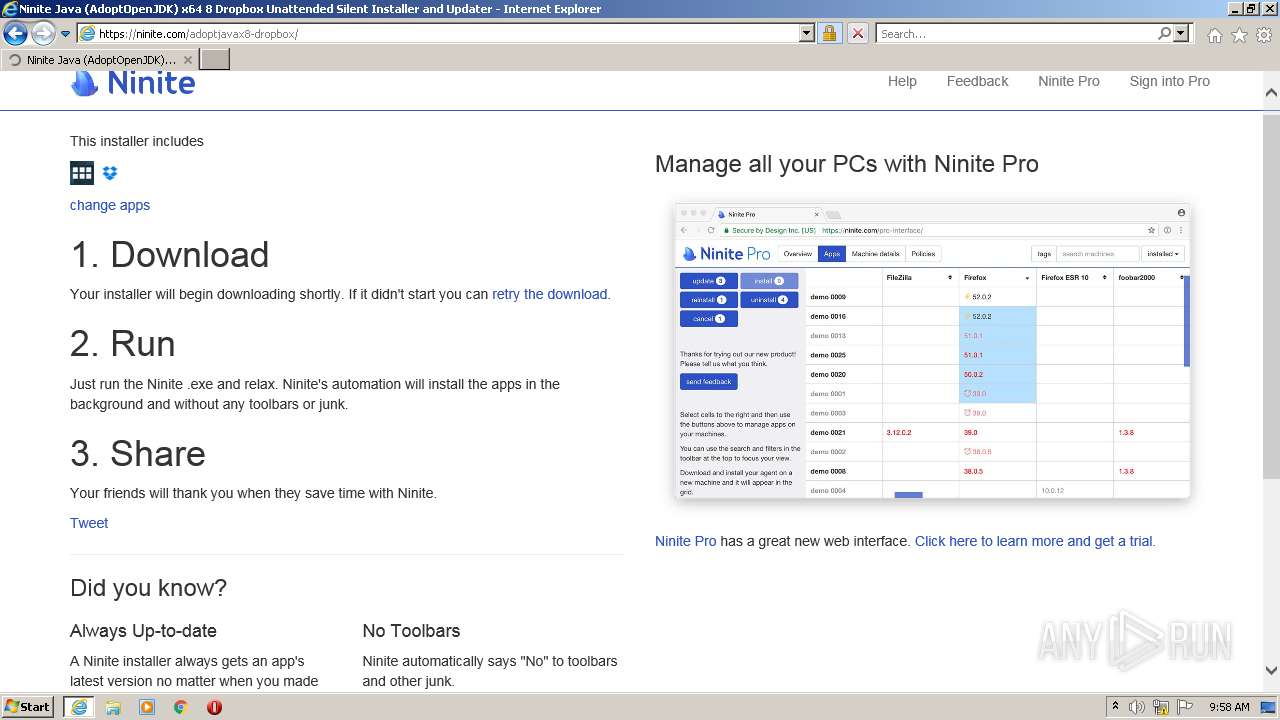The image size is (1280, 720).
Task: Click retry the download link
Action: click(x=549, y=294)
